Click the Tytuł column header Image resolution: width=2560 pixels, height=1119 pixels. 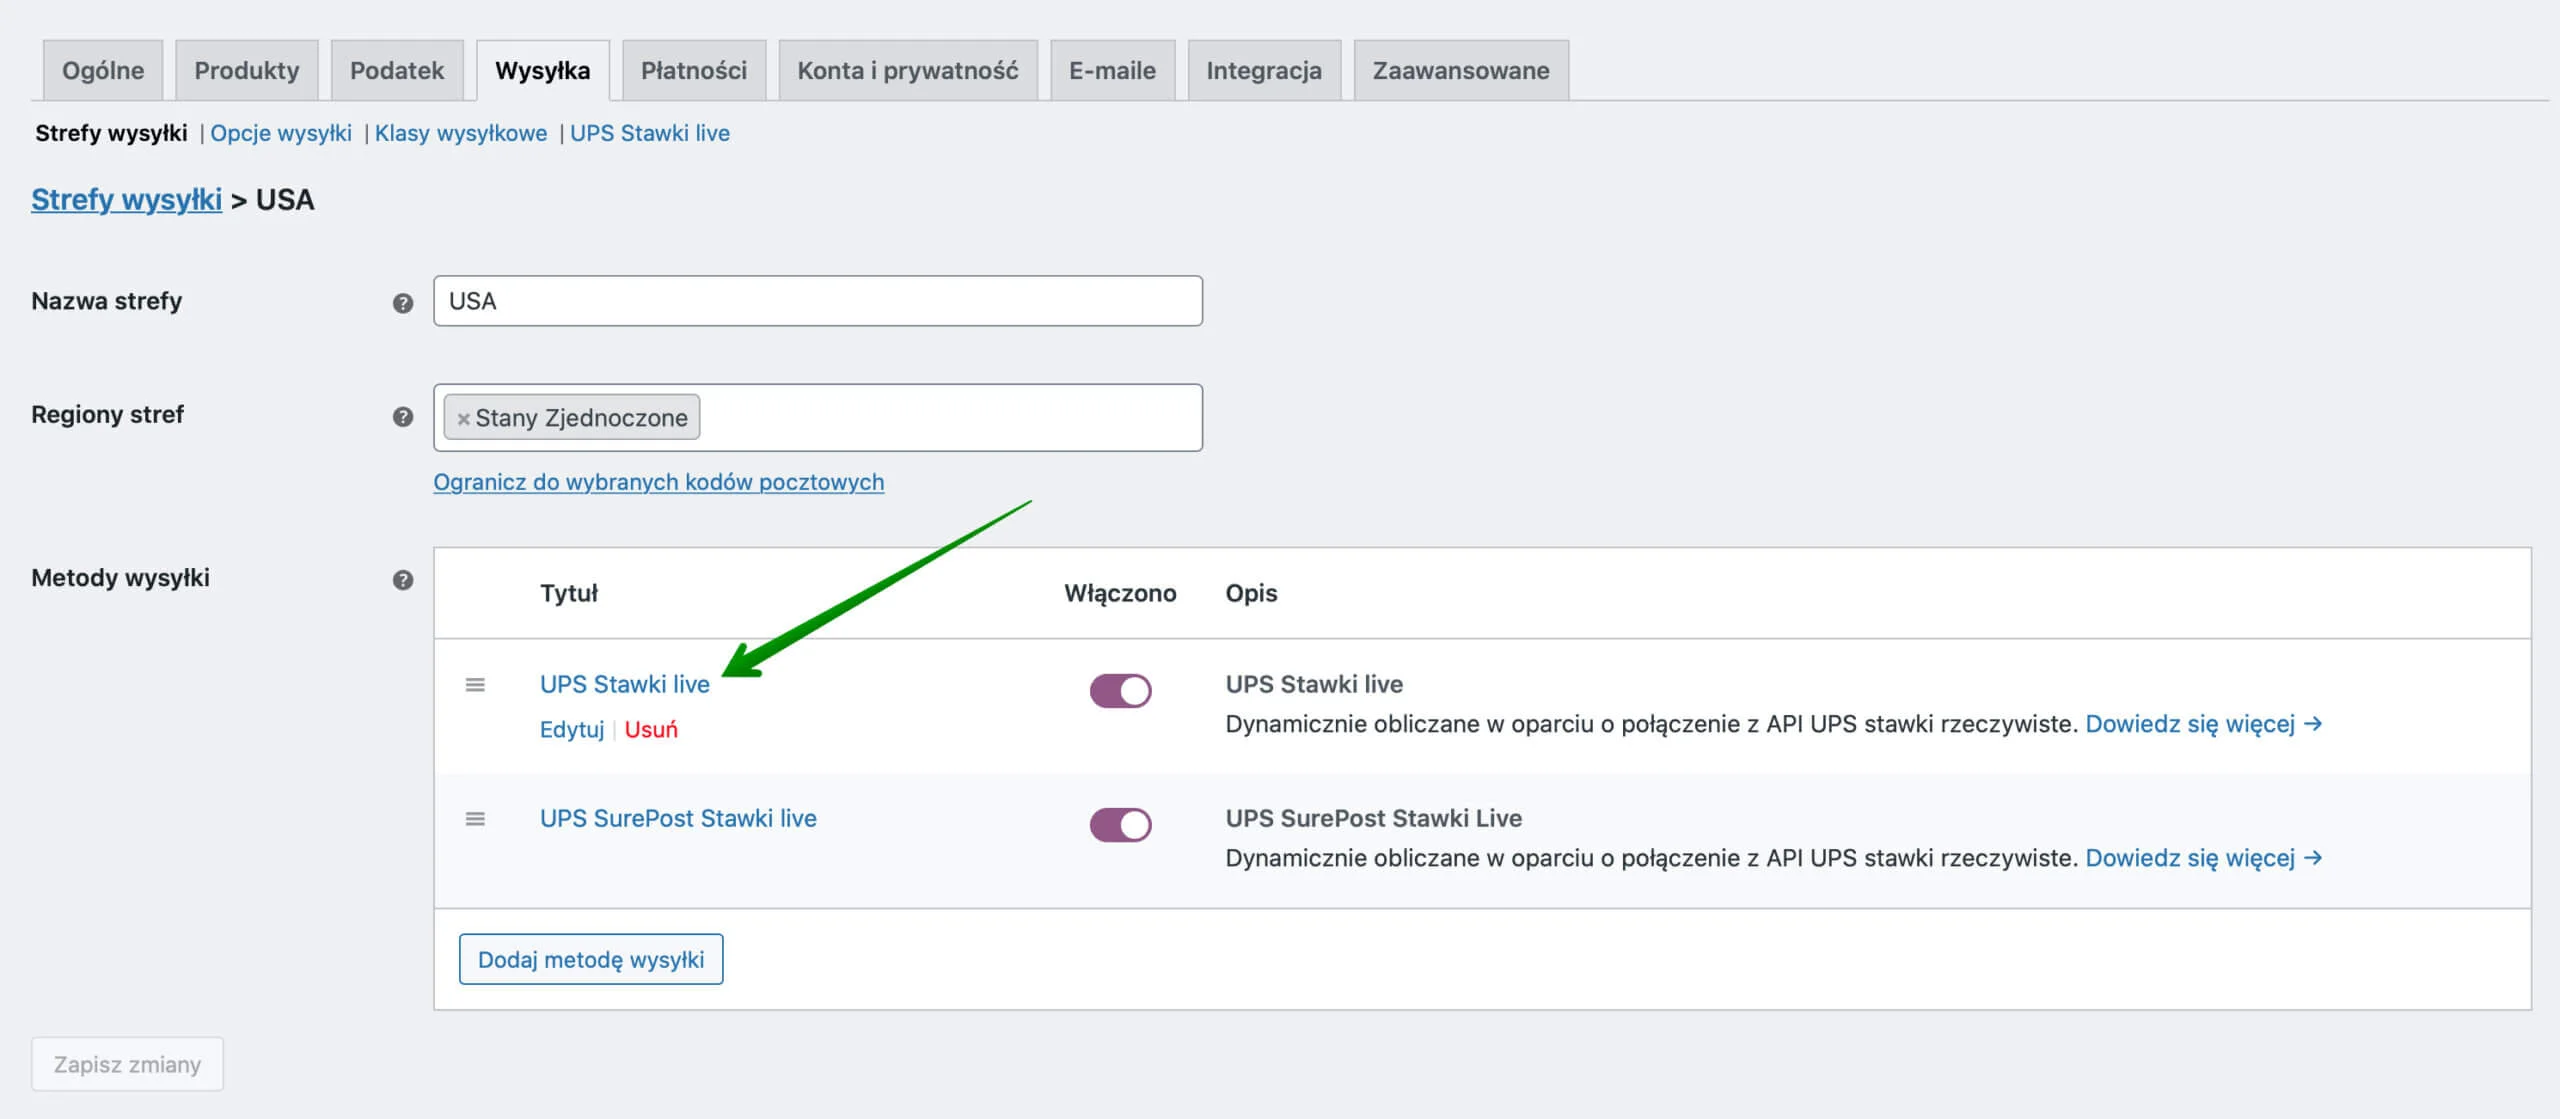(x=569, y=593)
